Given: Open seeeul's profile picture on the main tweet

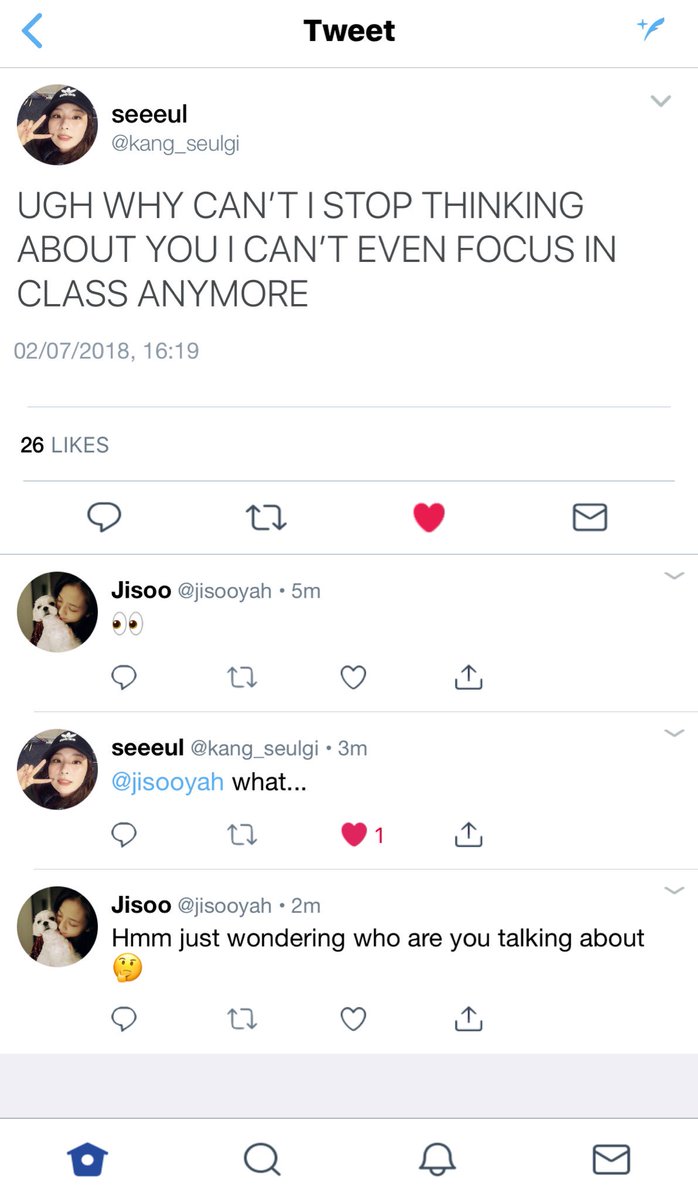Looking at the screenshot, I should click(57, 125).
